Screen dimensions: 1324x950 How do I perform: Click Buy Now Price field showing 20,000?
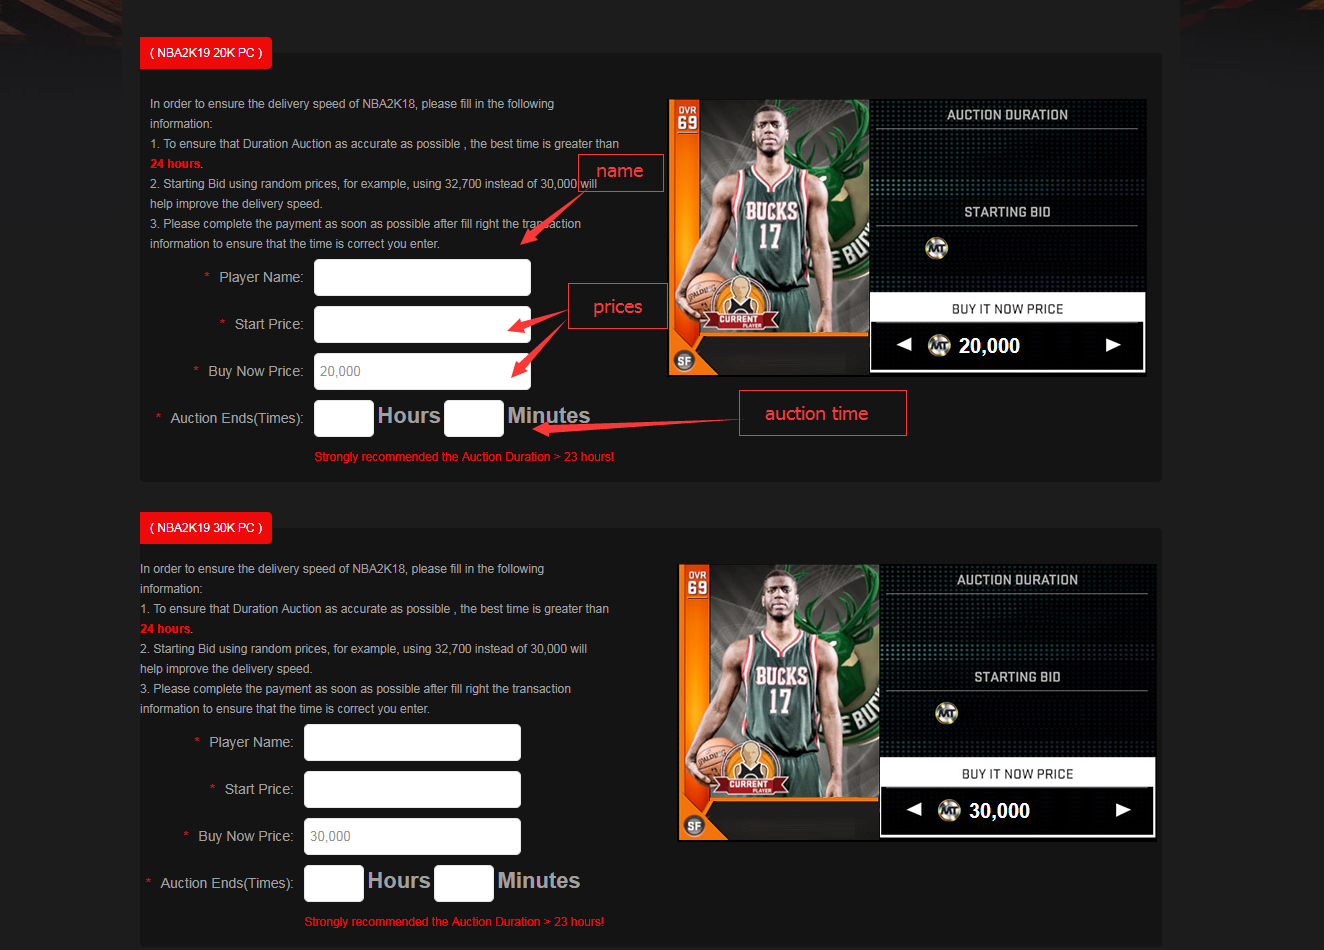422,371
